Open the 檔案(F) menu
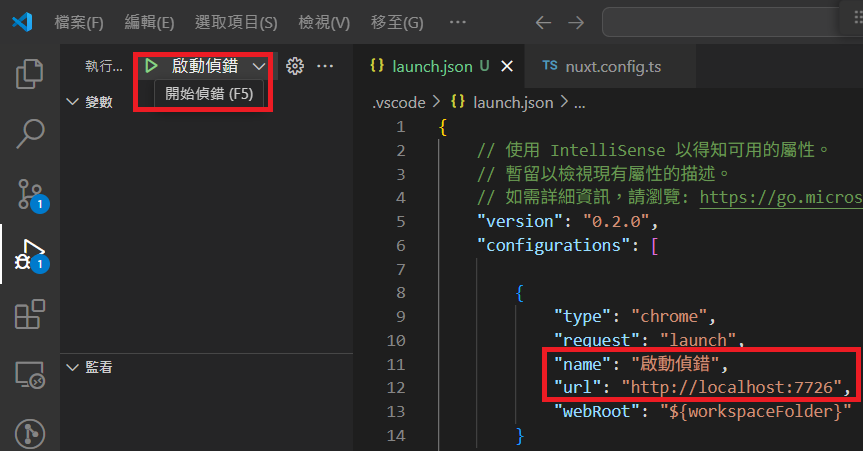The width and height of the screenshot is (863, 451). click(79, 22)
